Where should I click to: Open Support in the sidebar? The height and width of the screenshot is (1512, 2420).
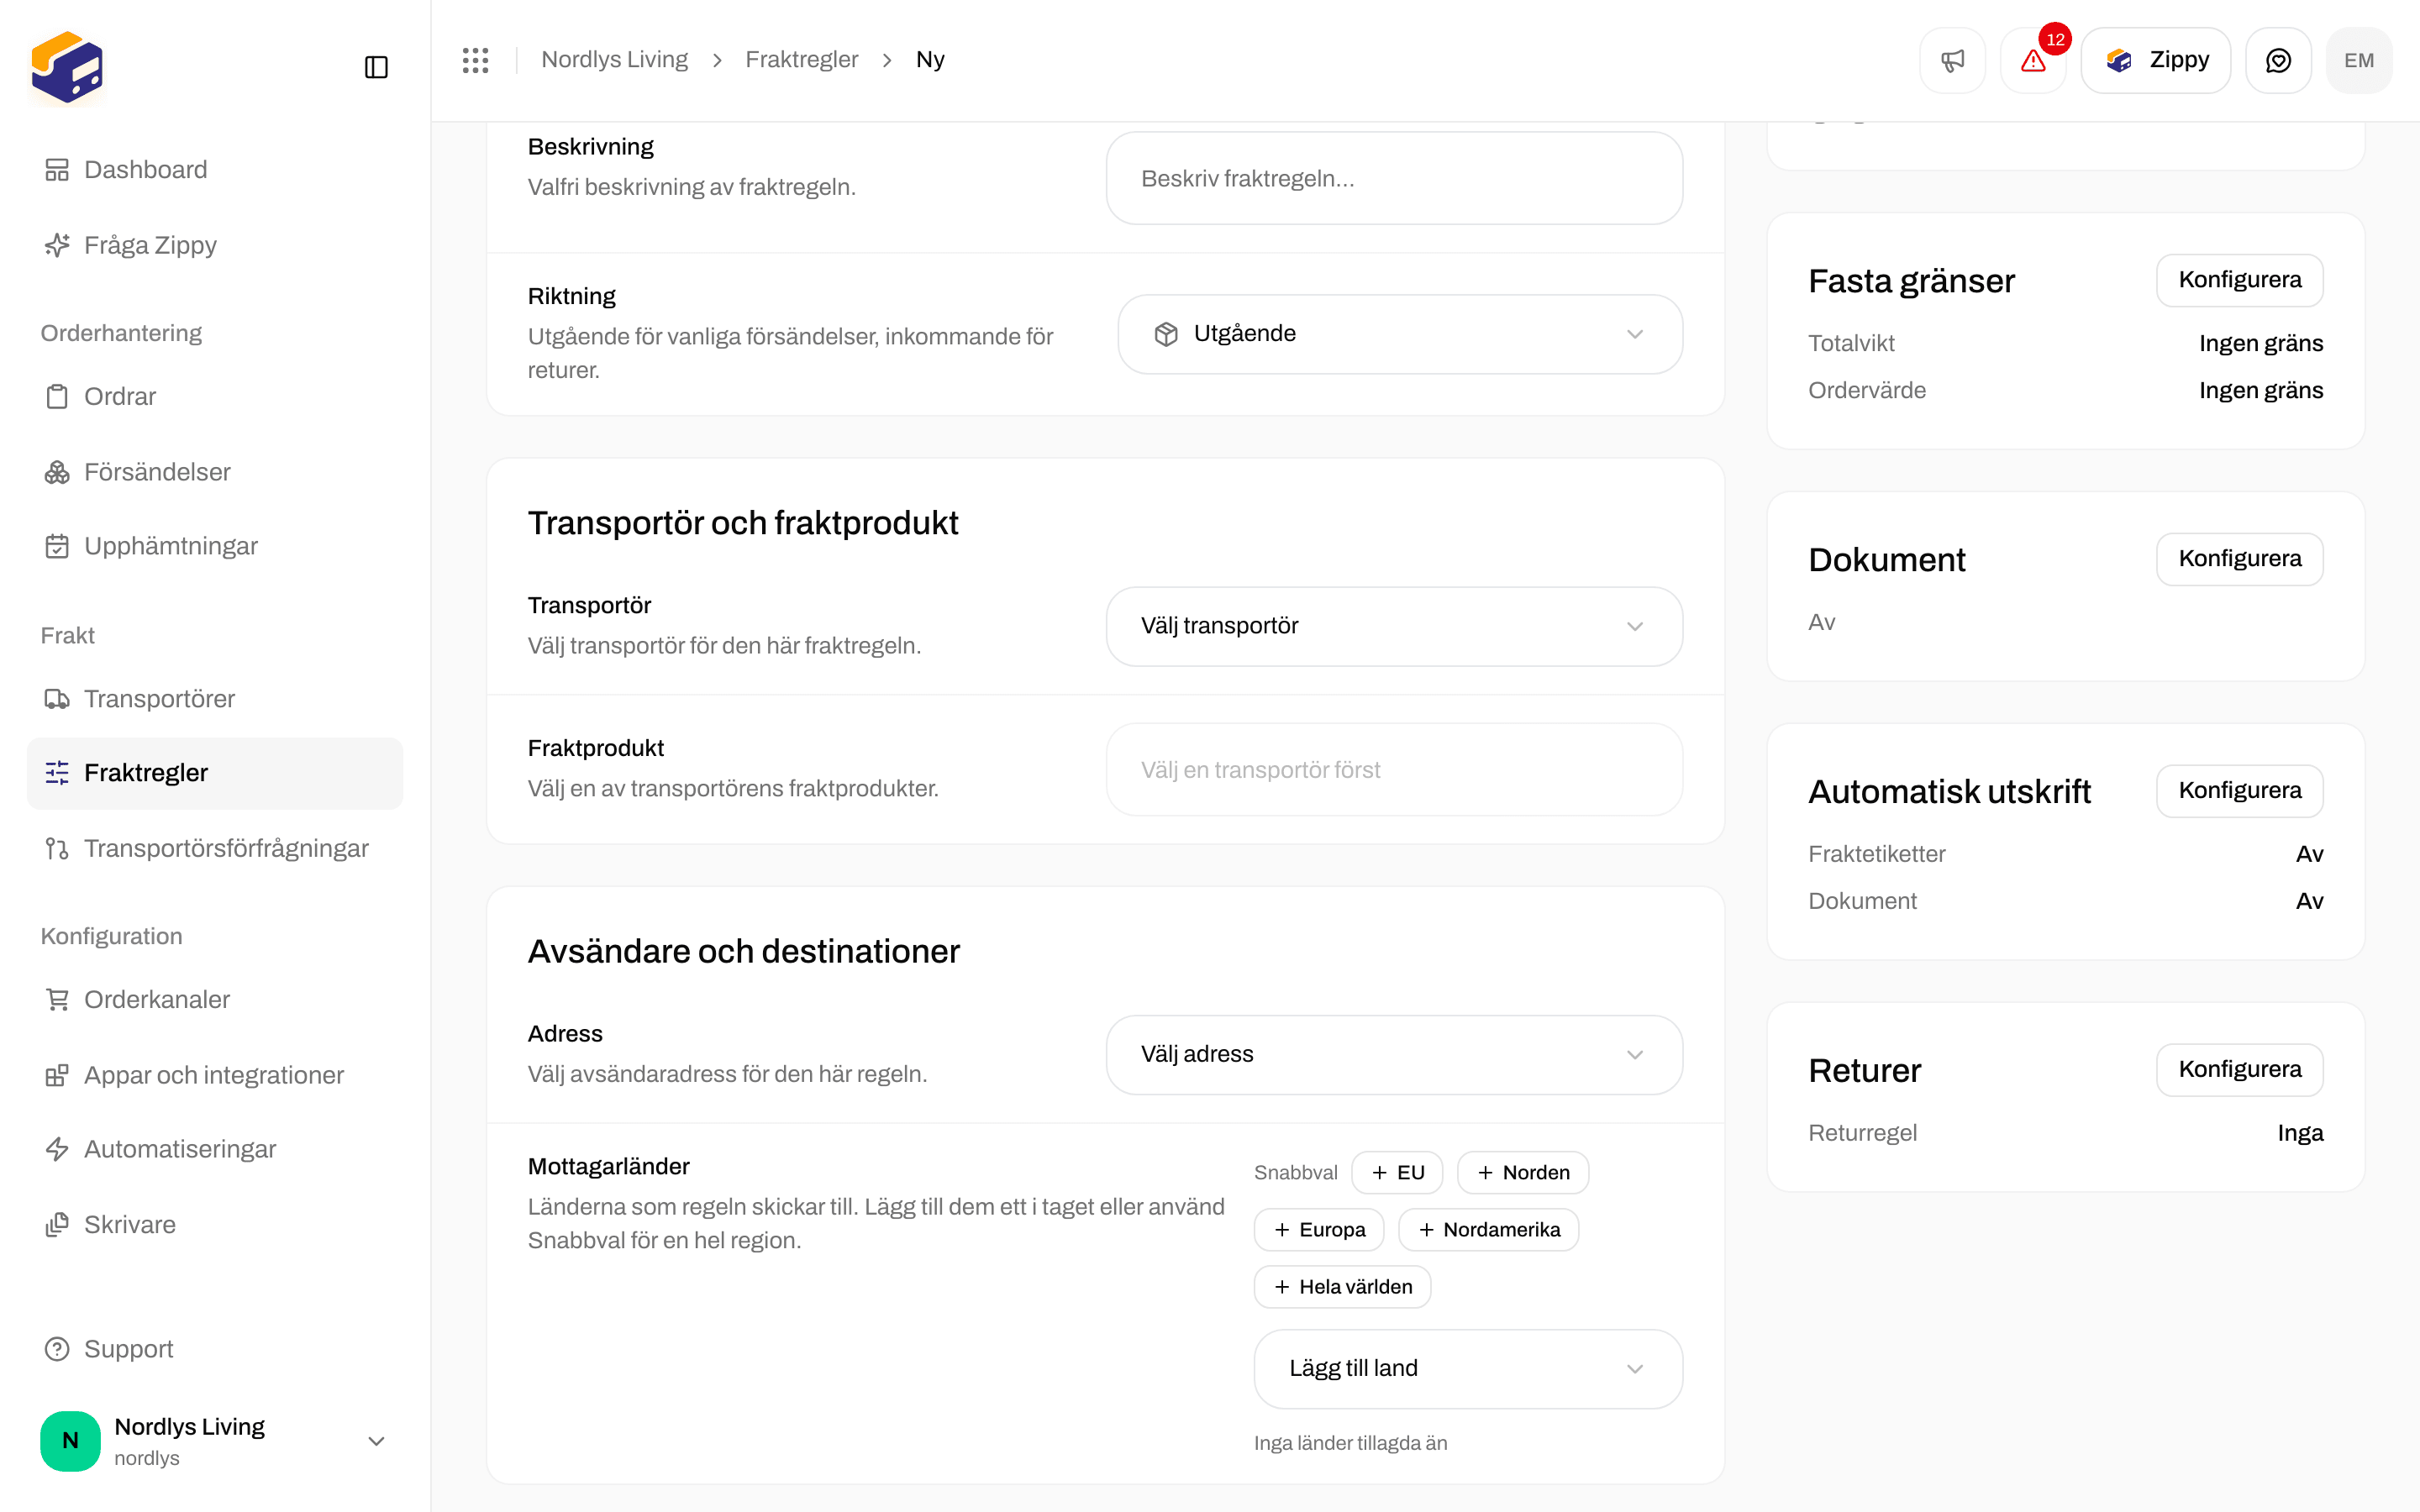(x=215, y=1349)
